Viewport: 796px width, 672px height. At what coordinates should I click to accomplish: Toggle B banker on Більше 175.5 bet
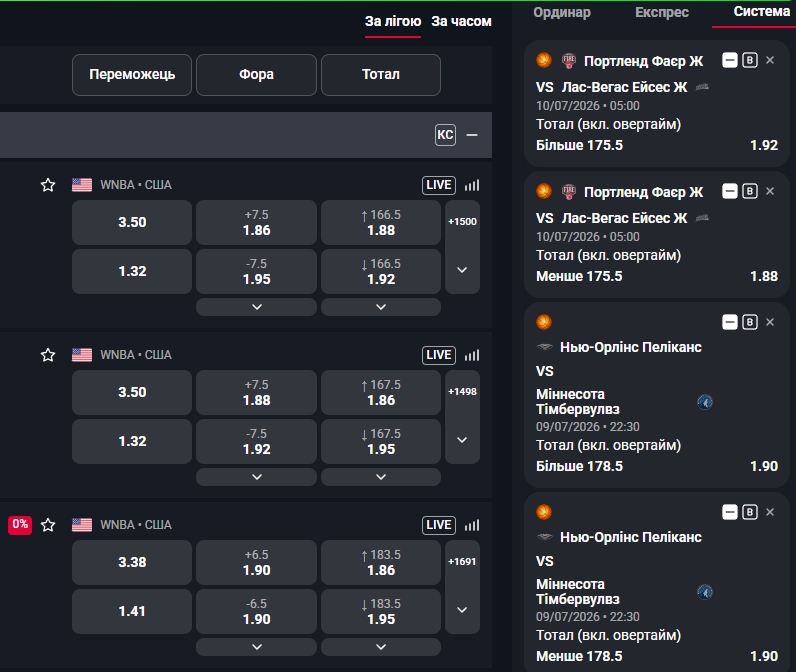(x=750, y=60)
